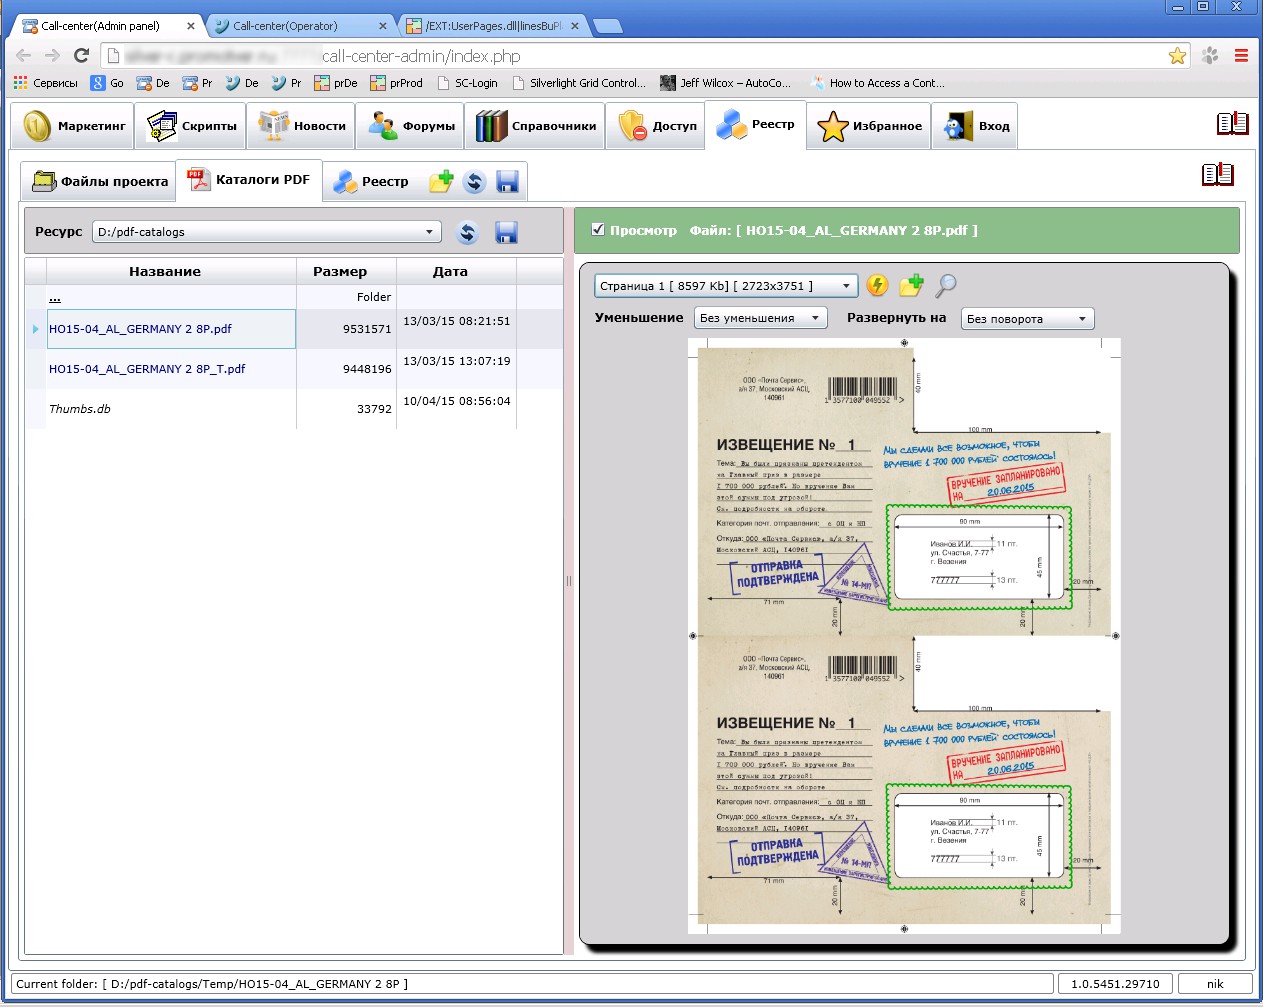The image size is (1263, 1007).
Task: Open a new browser tab
Action: tap(608, 26)
